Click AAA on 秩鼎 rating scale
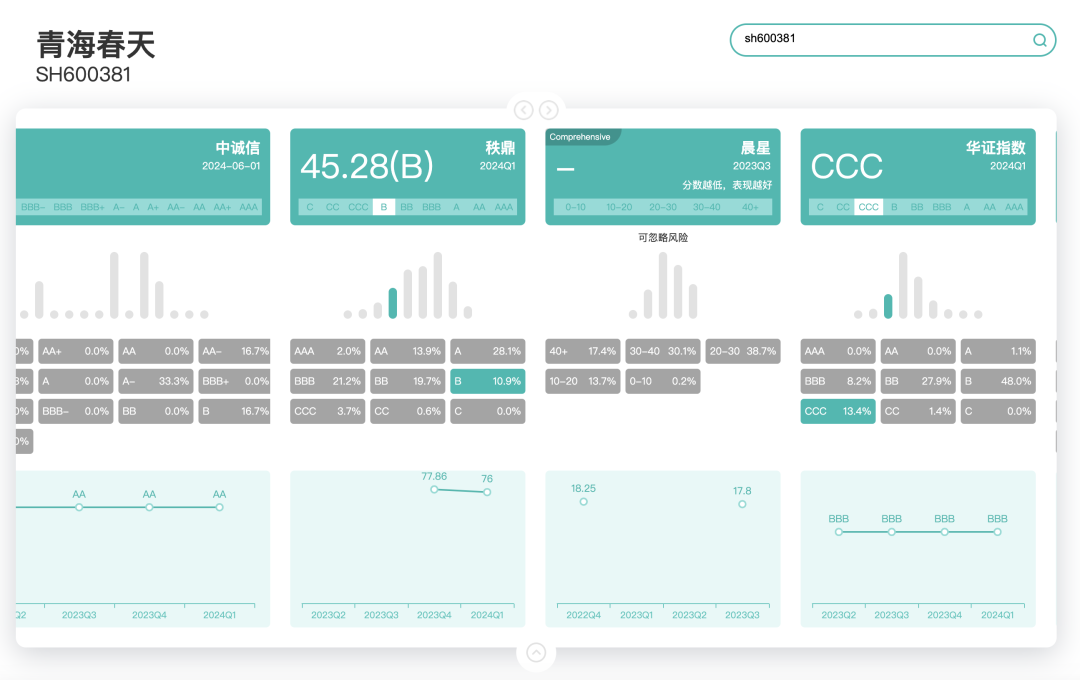The width and height of the screenshot is (1080, 680). pos(503,207)
